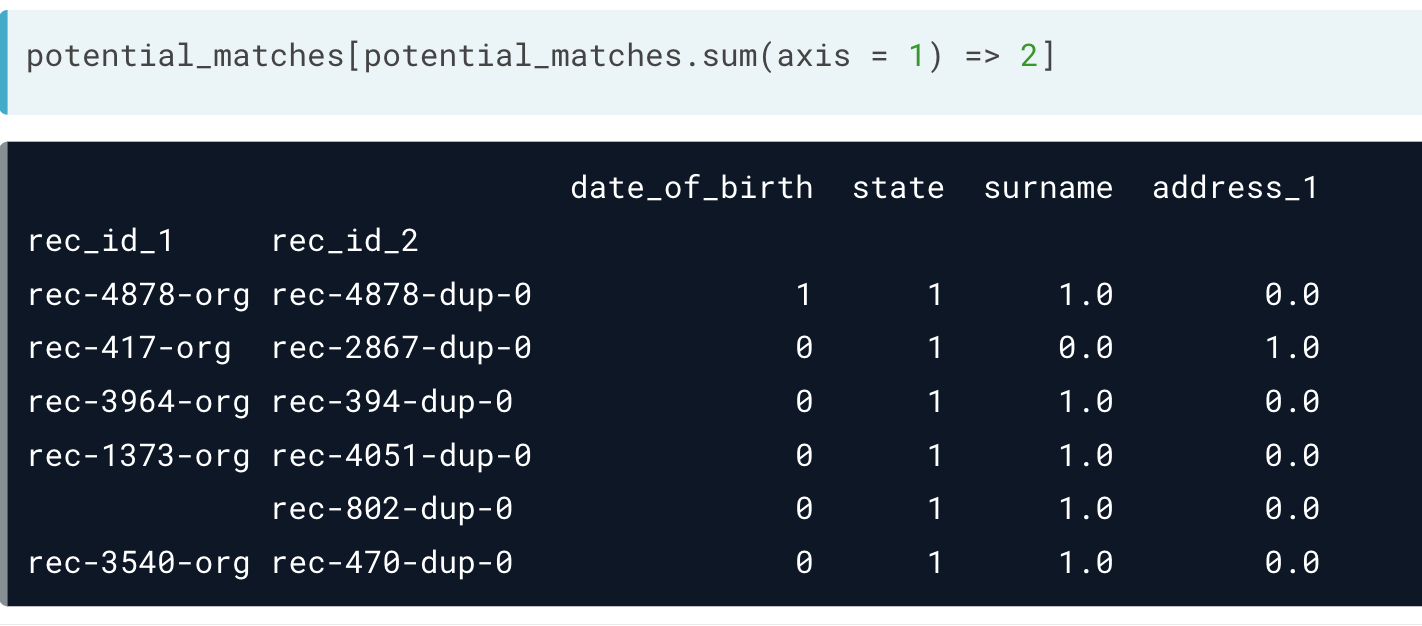Click row label rec-417-org
The image size is (1422, 626).
[x=129, y=348]
